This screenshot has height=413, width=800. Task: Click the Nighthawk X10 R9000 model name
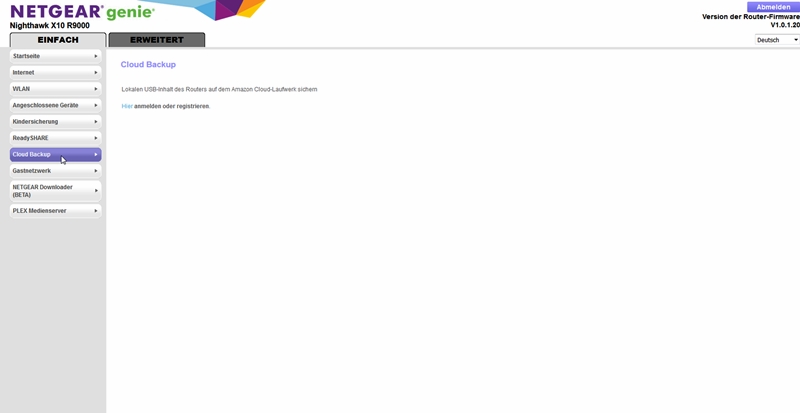click(x=50, y=25)
